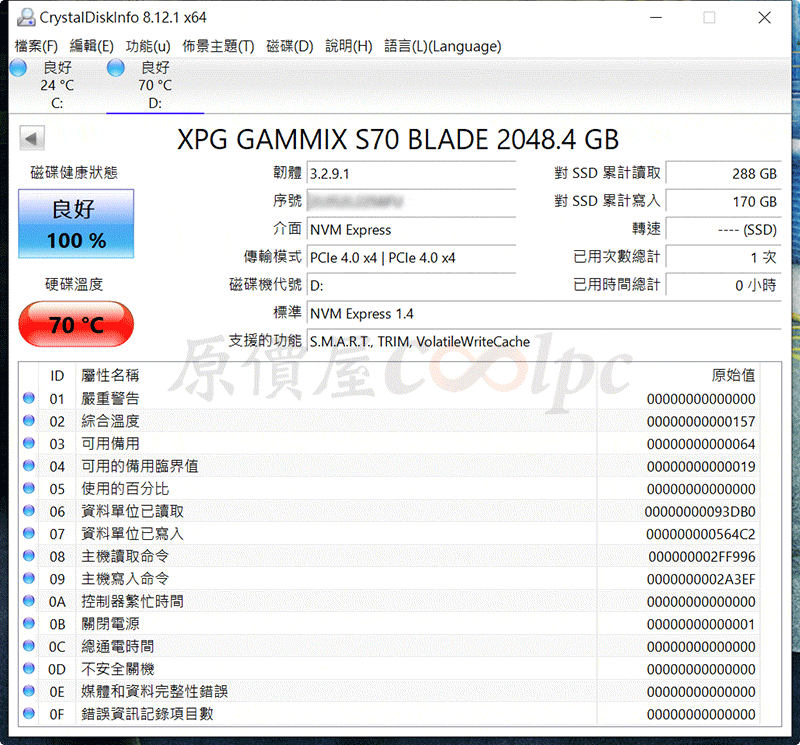
Task: Select the 使用的百分比 attribute name
Action: click(x=125, y=488)
